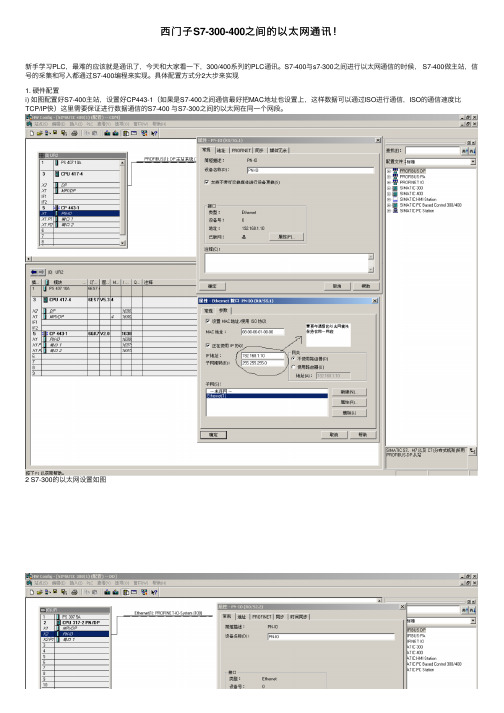Toggle the IP protocol in use checkbox

208,346
